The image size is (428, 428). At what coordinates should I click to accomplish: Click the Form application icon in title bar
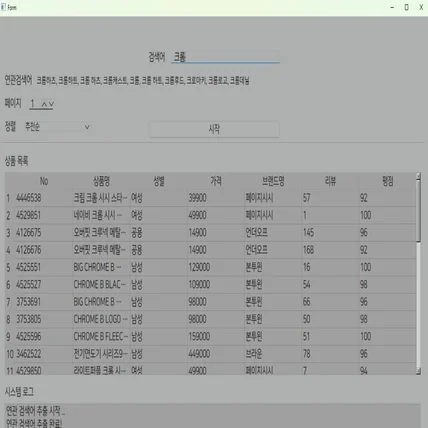tap(3, 7)
